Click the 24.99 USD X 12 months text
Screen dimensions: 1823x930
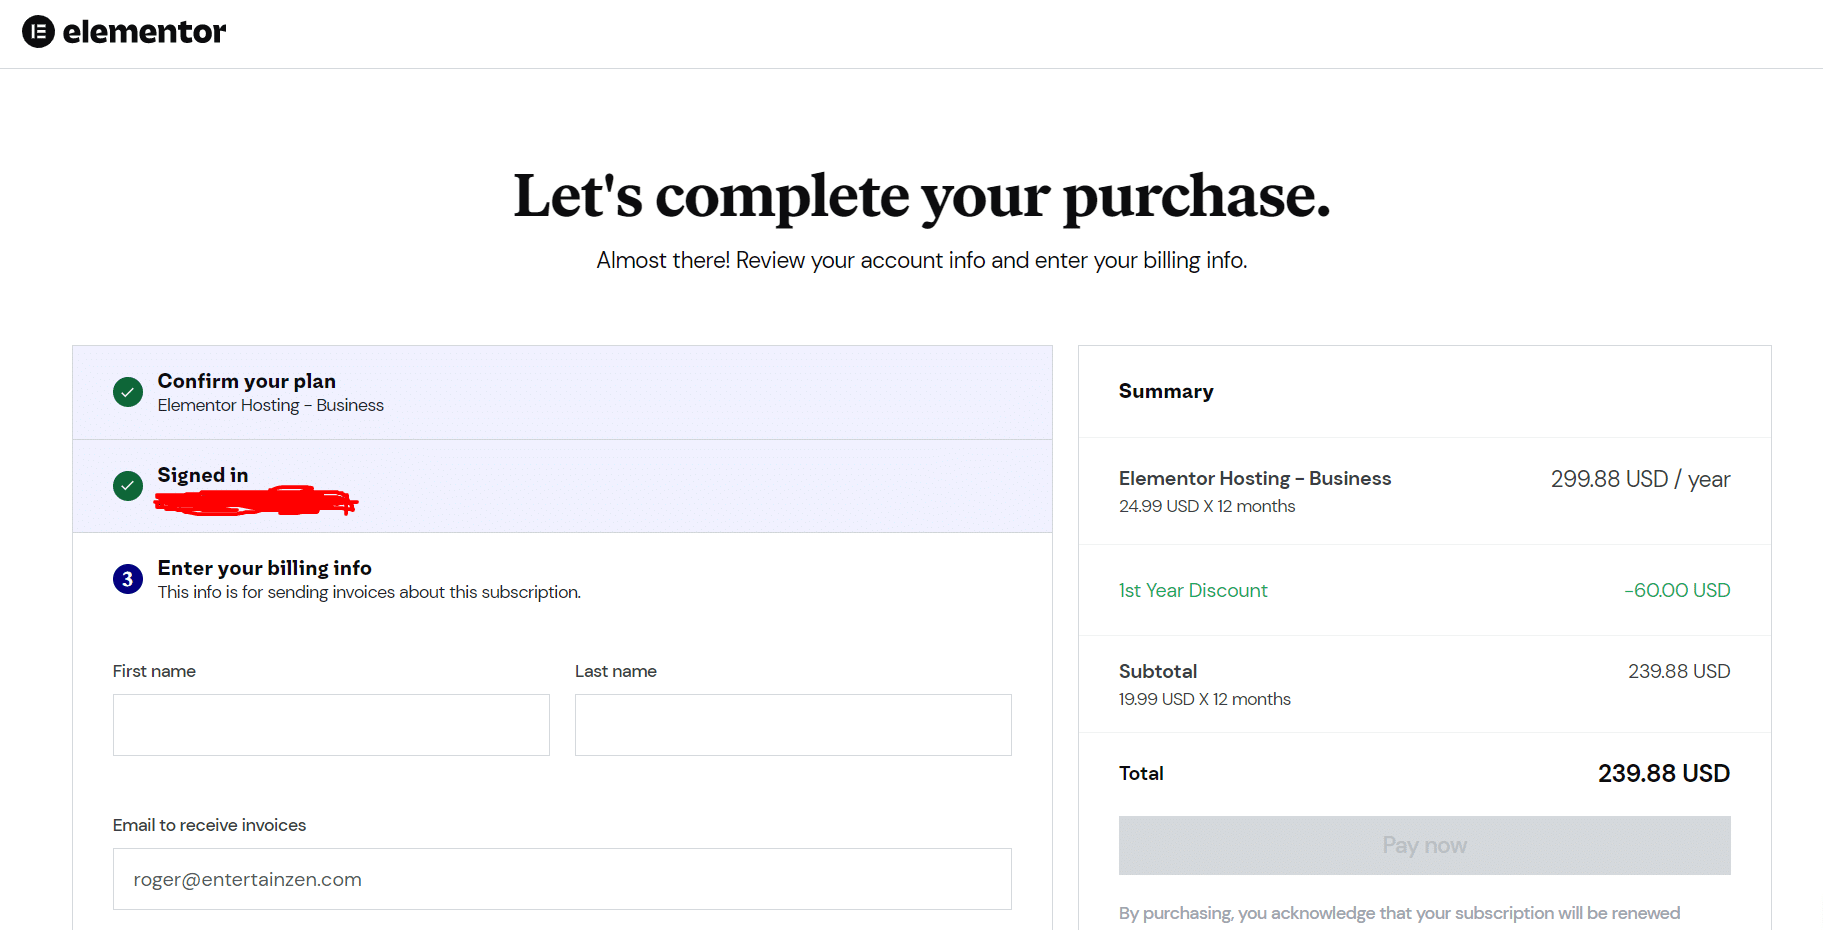click(x=1207, y=506)
